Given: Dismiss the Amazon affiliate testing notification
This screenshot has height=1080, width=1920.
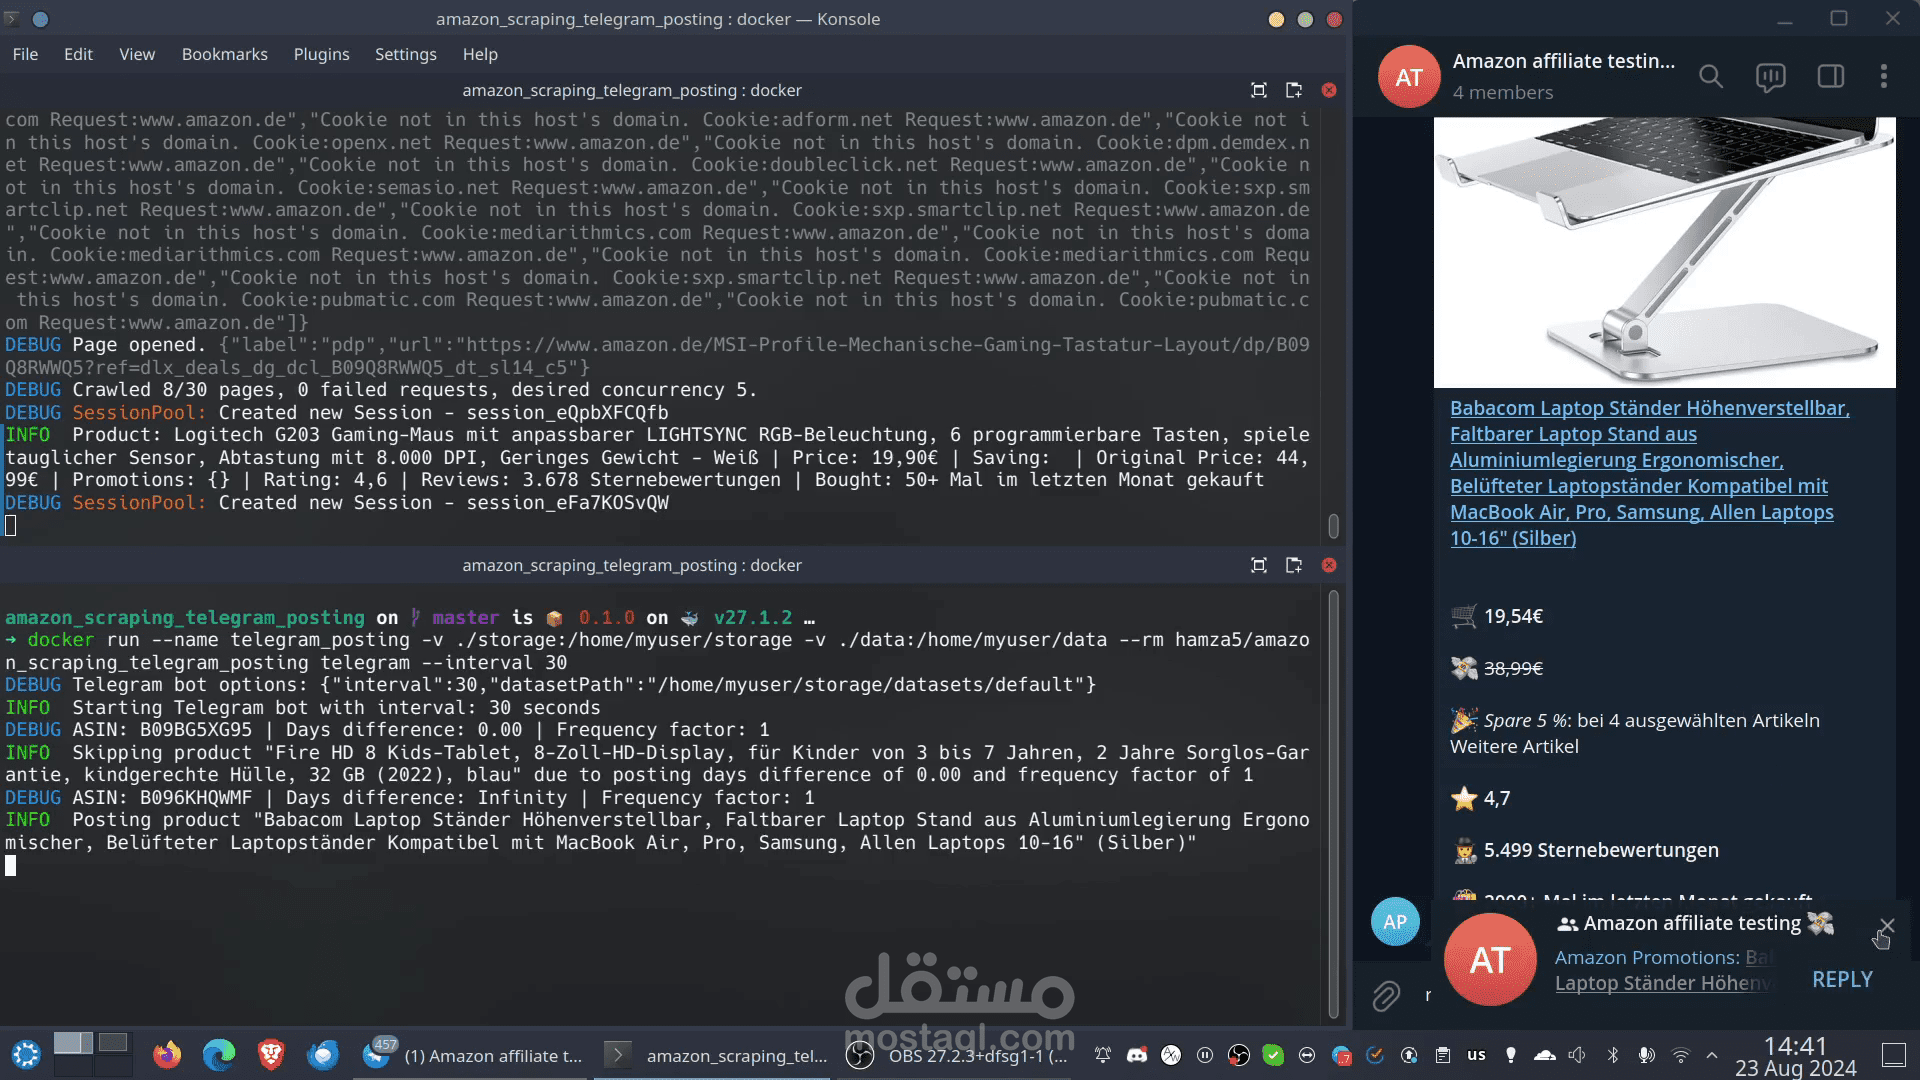Looking at the screenshot, I should click(x=1886, y=926).
